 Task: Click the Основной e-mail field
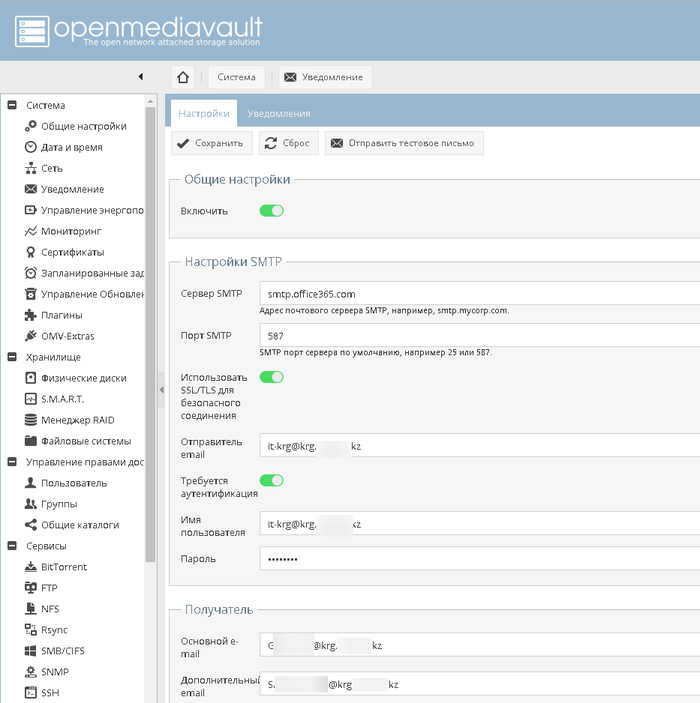click(x=479, y=645)
